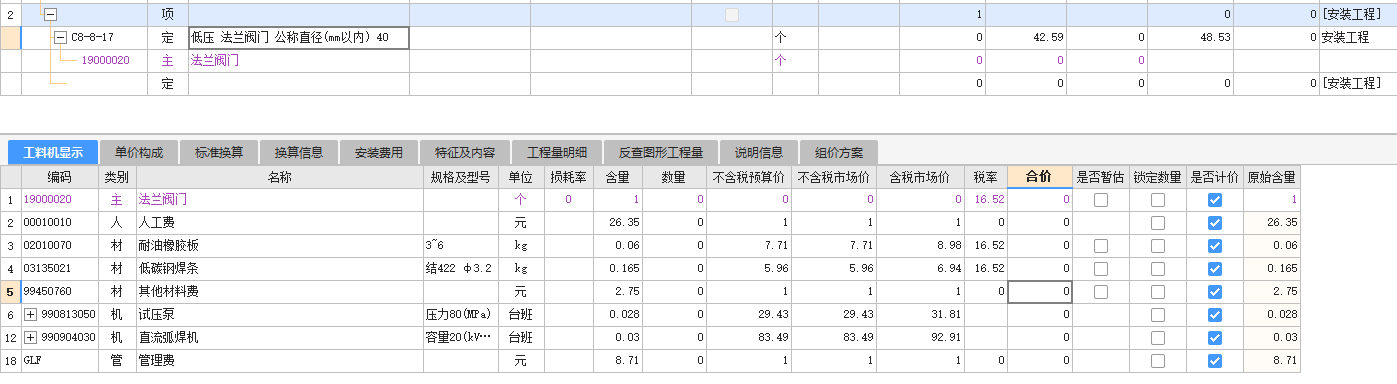
Task: Click the 原始含量 column header
Action: (1272, 177)
